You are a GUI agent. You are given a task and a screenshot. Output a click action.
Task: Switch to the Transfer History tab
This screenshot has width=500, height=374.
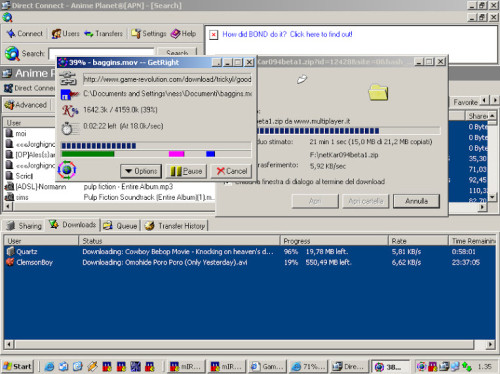tap(175, 226)
